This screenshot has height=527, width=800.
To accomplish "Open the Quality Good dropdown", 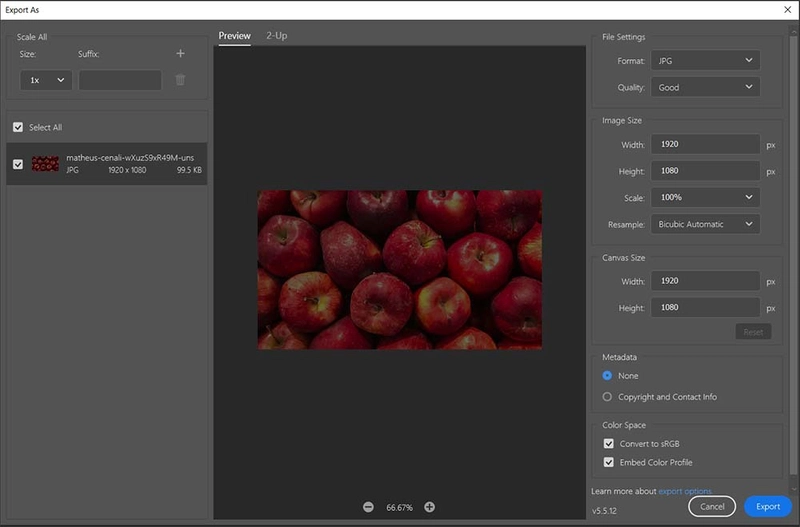I will (705, 87).
